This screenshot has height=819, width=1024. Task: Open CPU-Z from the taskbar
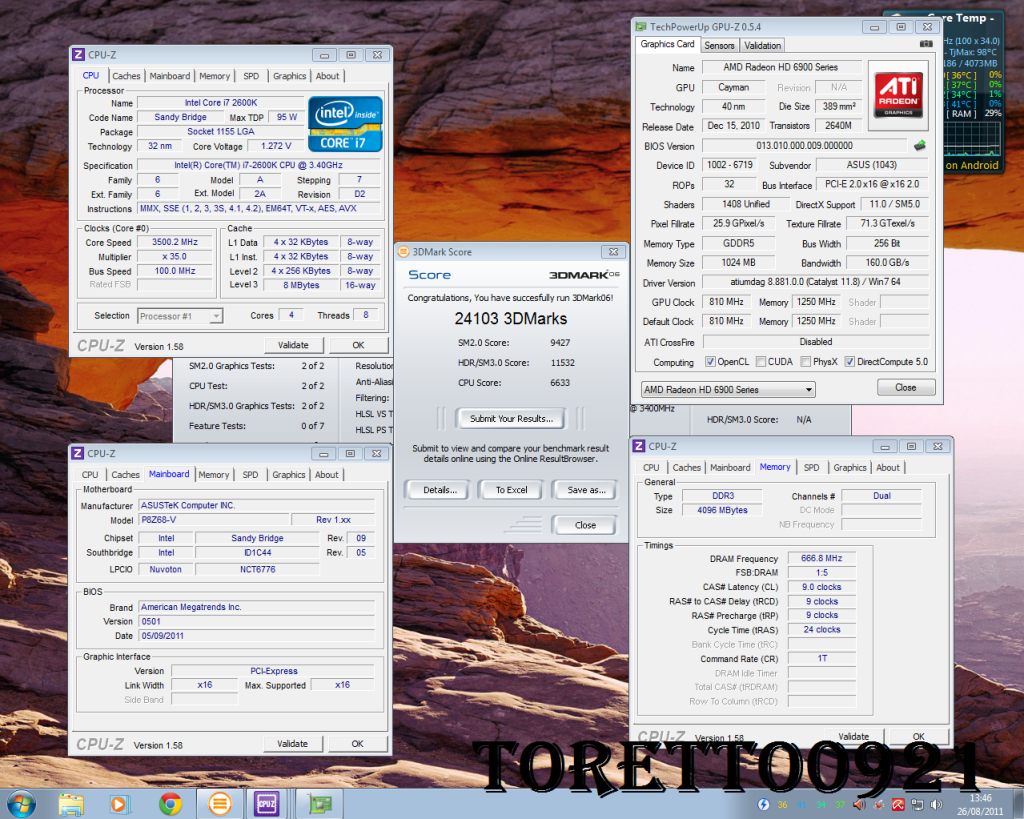coord(266,804)
